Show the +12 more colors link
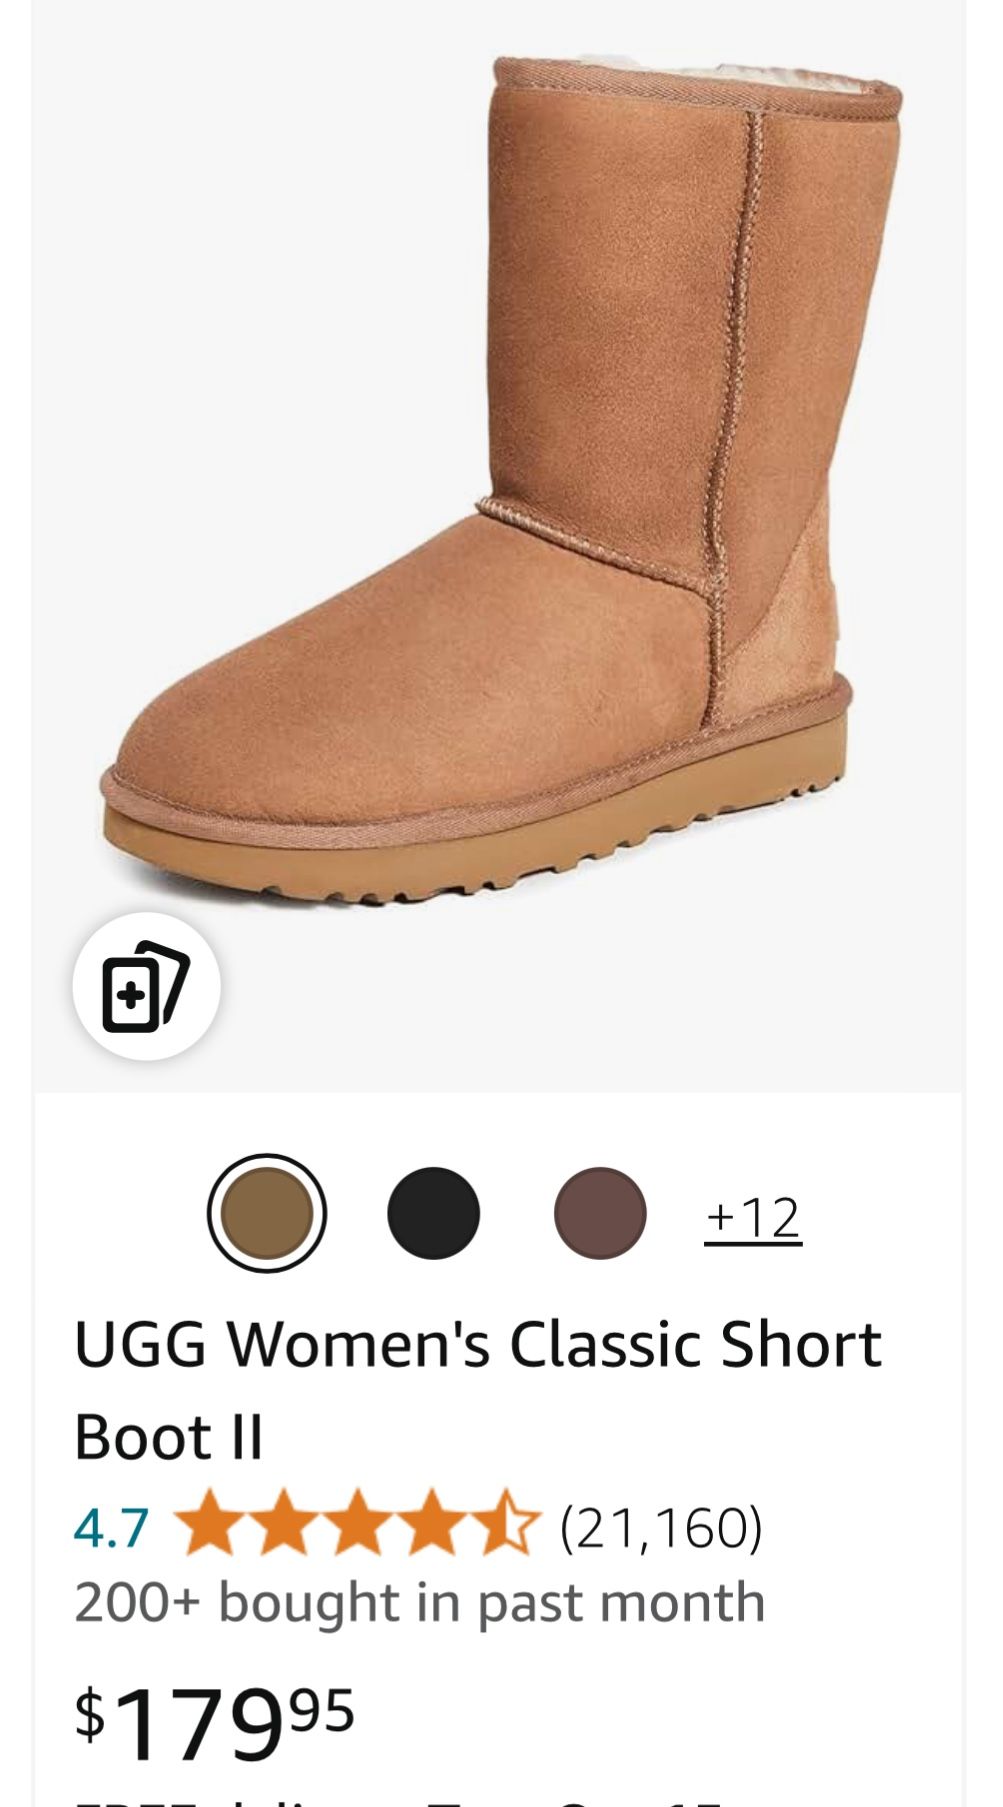This screenshot has height=1807, width=1003. coord(753,1218)
